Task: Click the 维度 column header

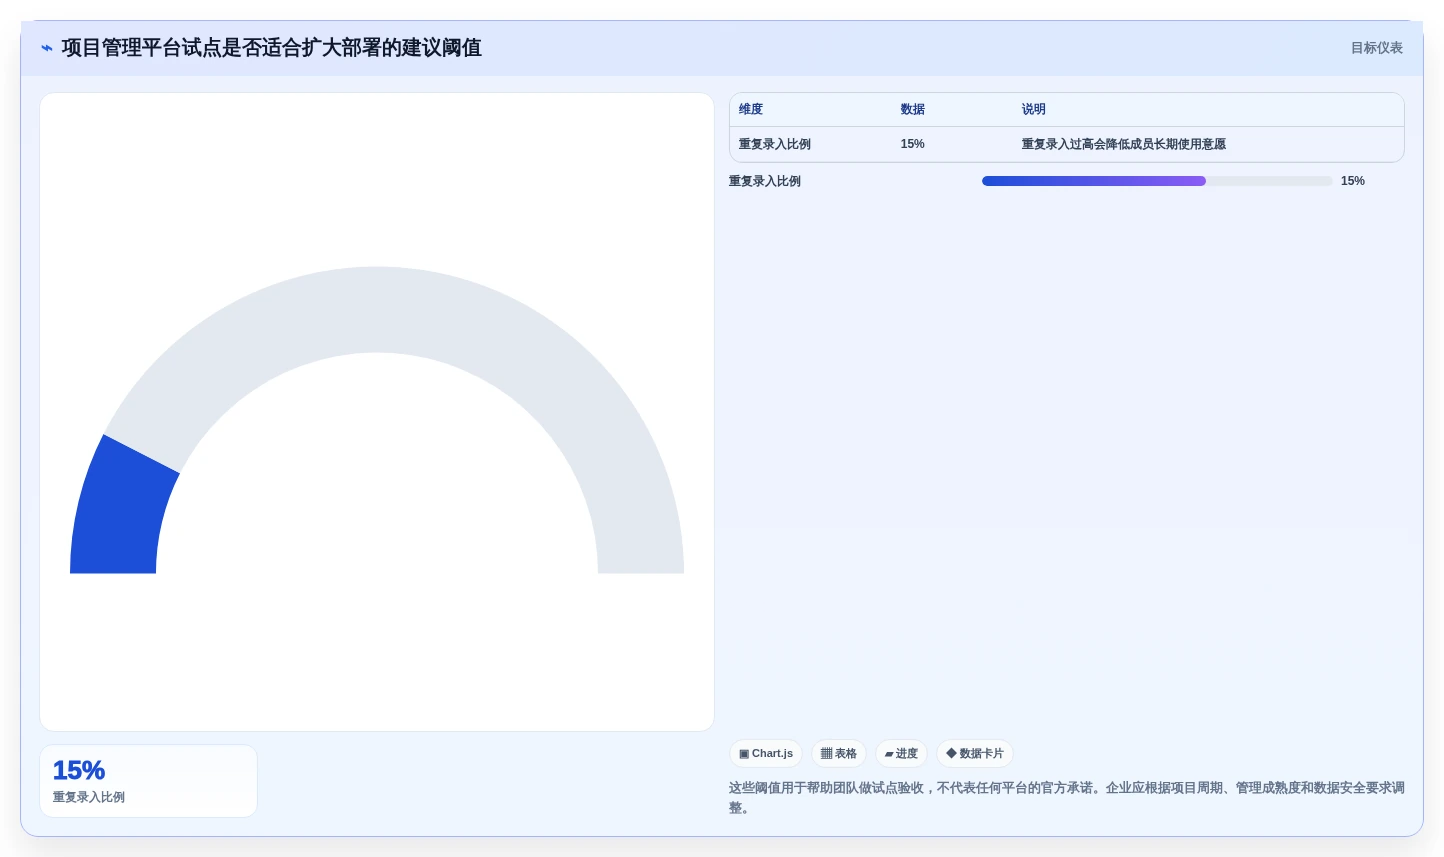Action: (751, 110)
